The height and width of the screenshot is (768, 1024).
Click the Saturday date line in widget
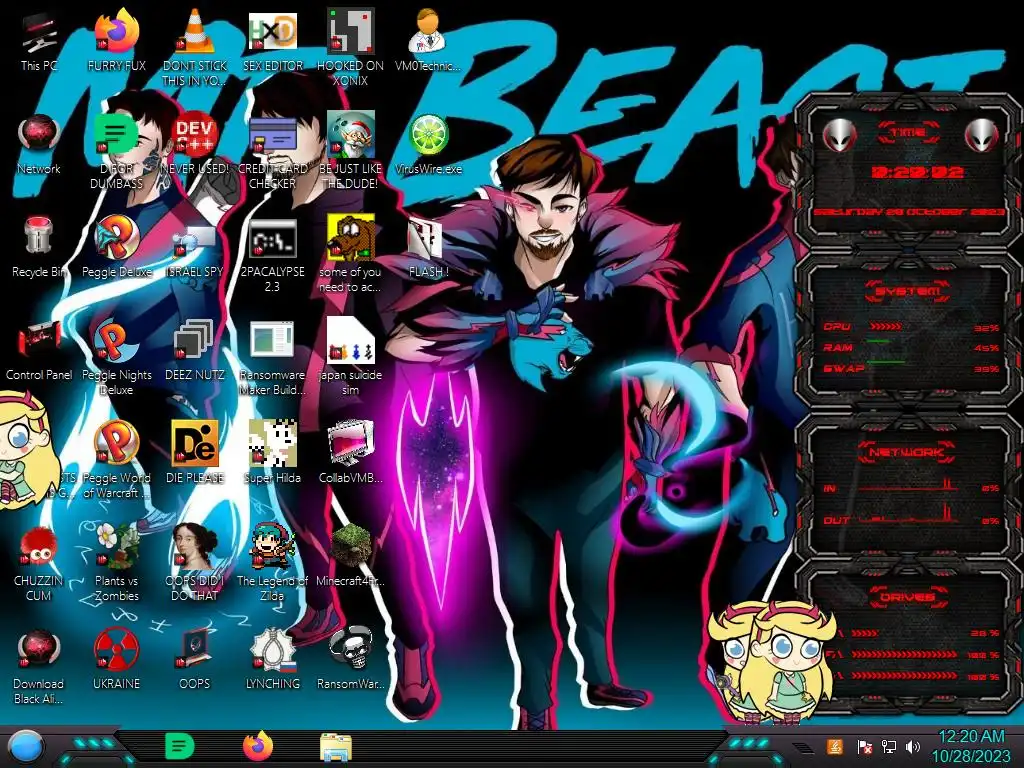tap(909, 212)
